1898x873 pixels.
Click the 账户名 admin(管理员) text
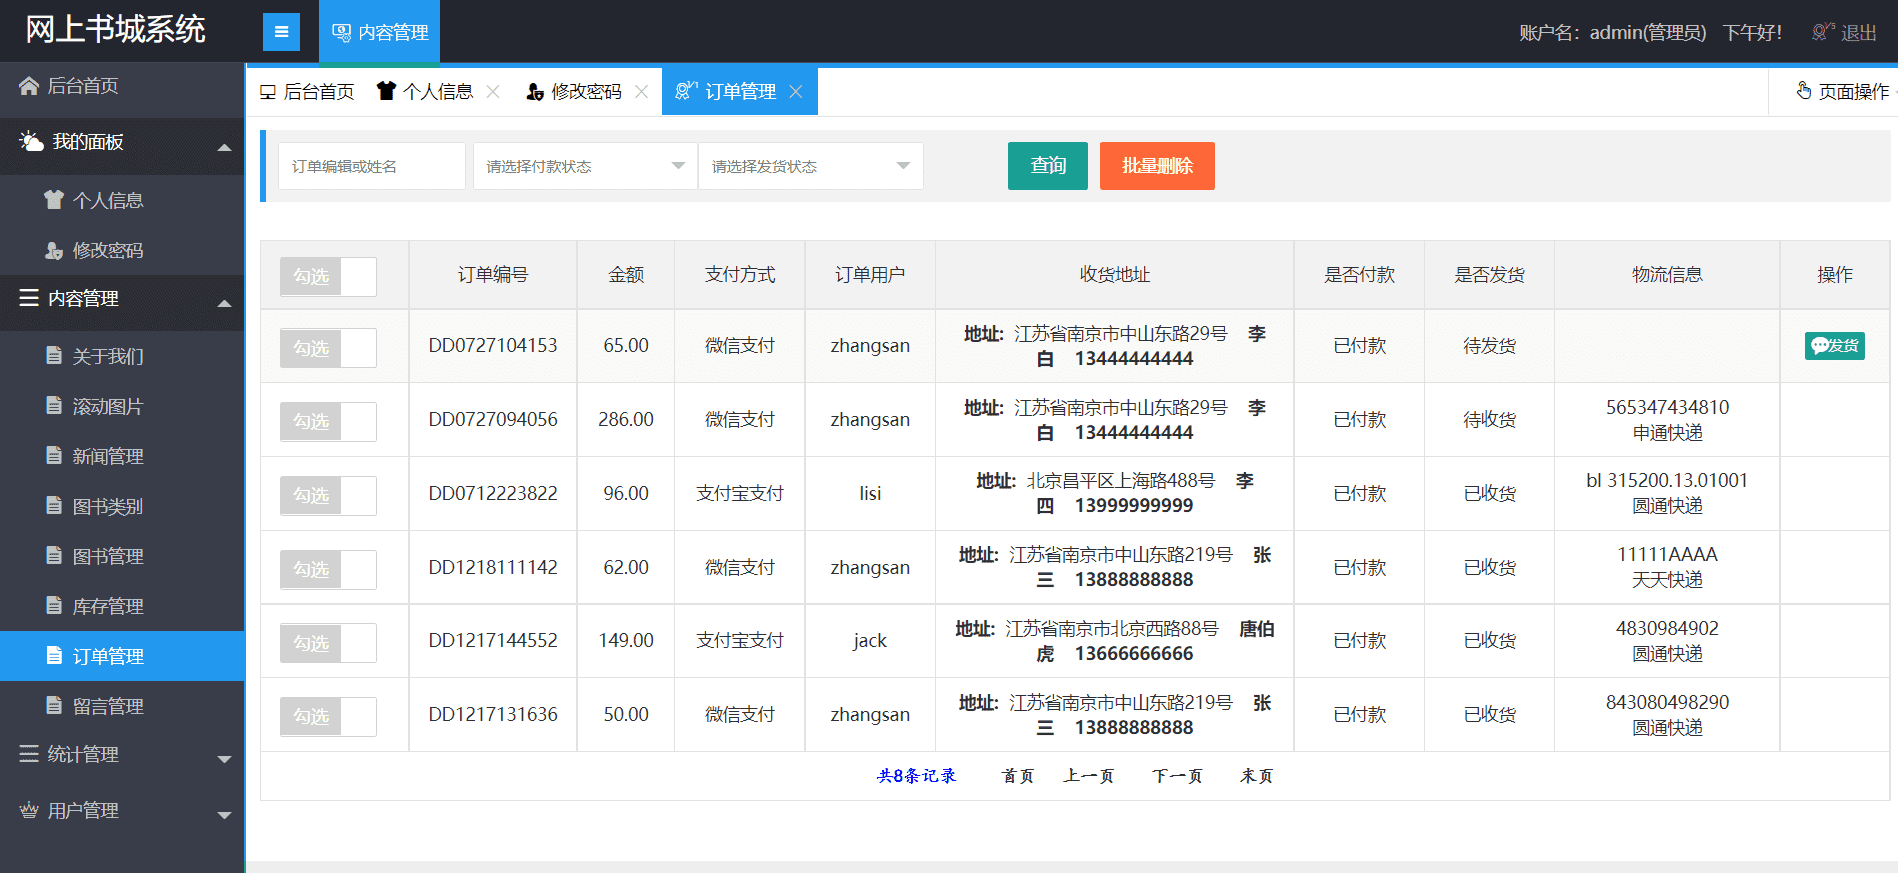point(1612,33)
